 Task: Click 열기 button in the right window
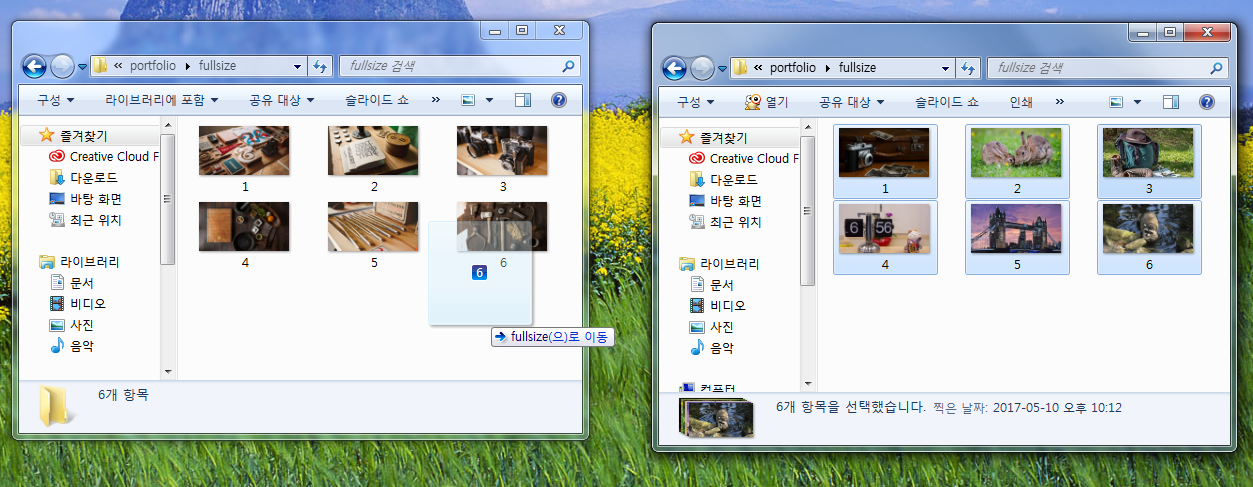pos(767,102)
